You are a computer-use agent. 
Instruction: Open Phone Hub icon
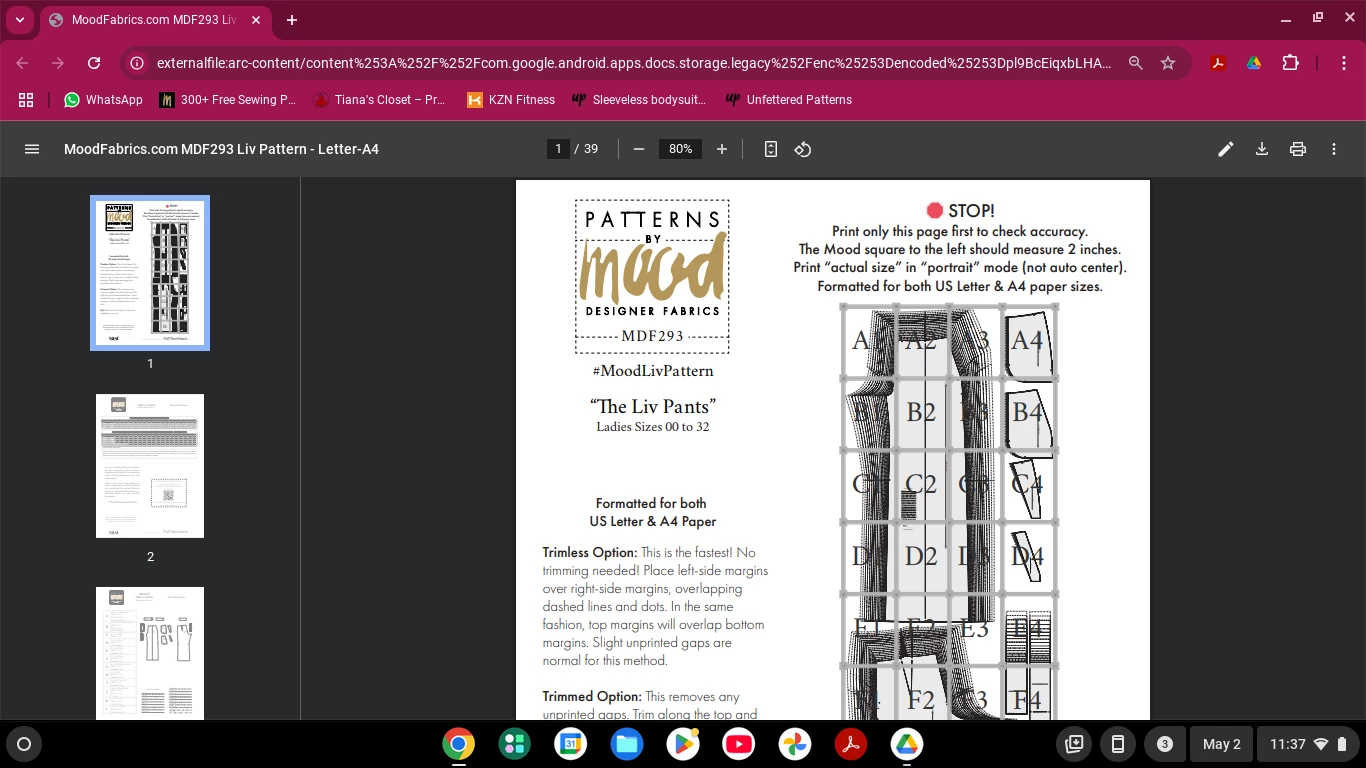point(1119,744)
